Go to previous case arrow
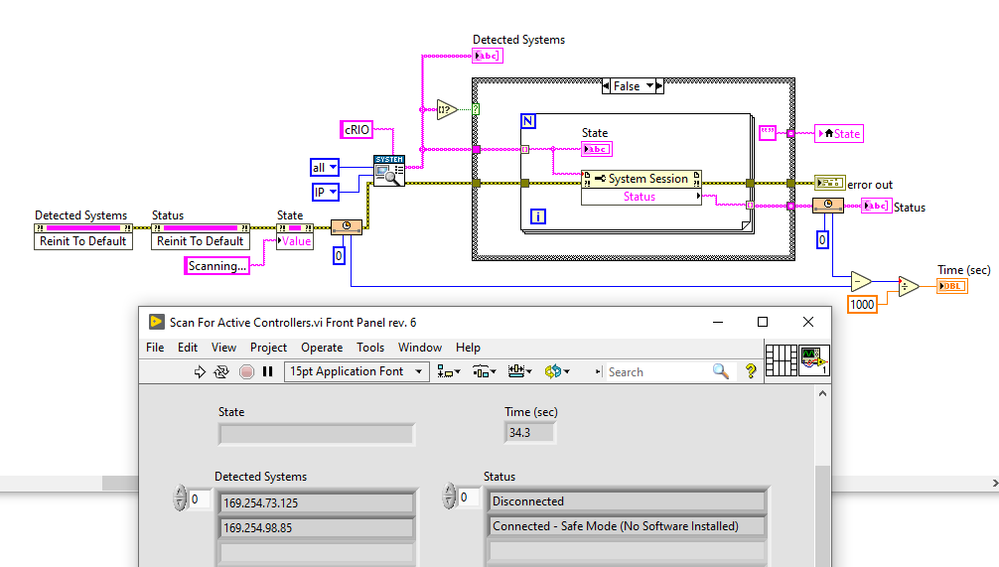Screen dimensions: 999x567 pos(606,85)
